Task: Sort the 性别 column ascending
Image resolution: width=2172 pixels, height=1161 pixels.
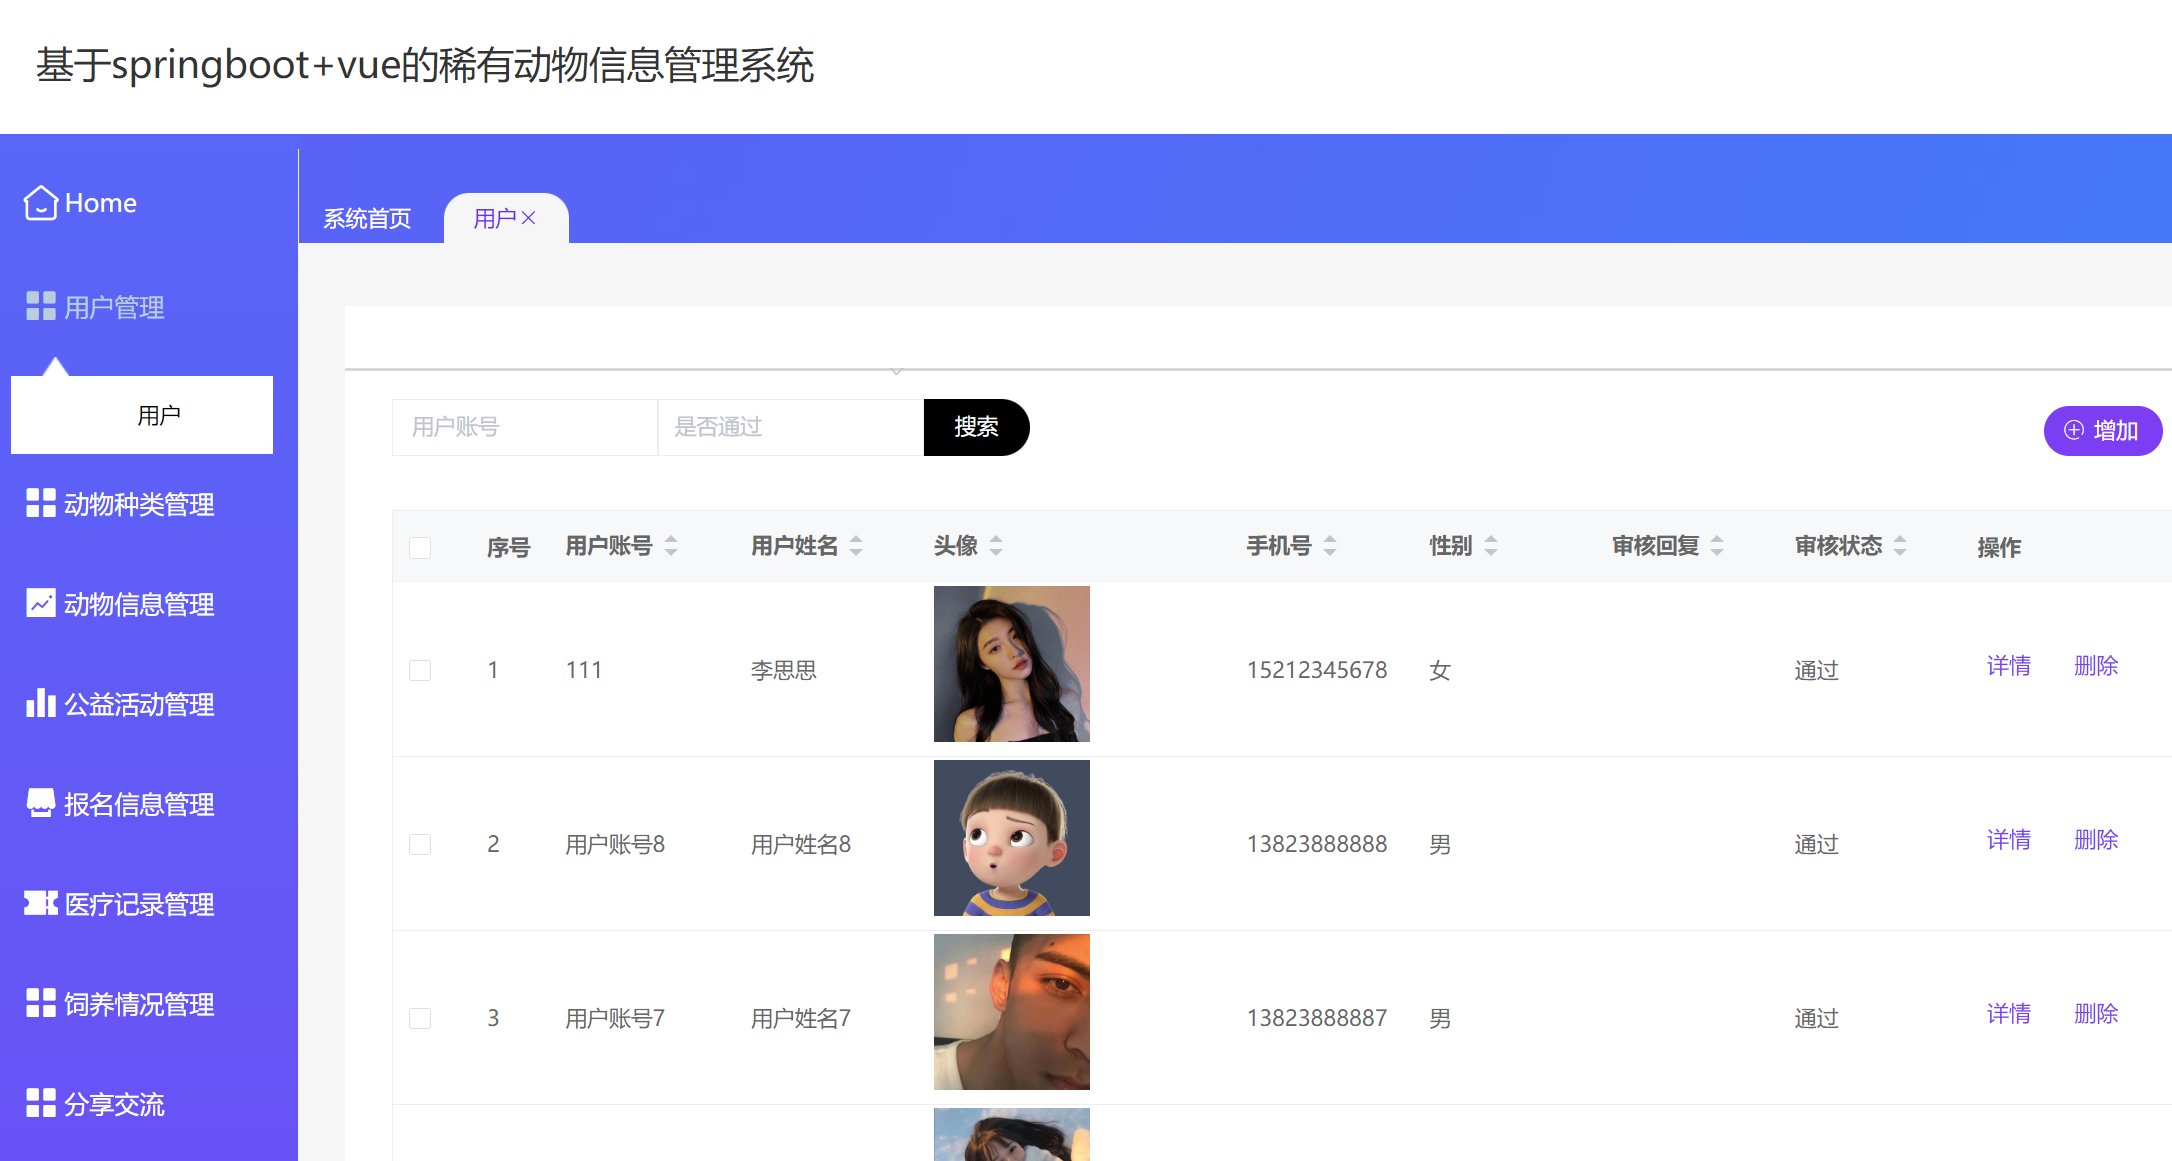Action: 1490,540
